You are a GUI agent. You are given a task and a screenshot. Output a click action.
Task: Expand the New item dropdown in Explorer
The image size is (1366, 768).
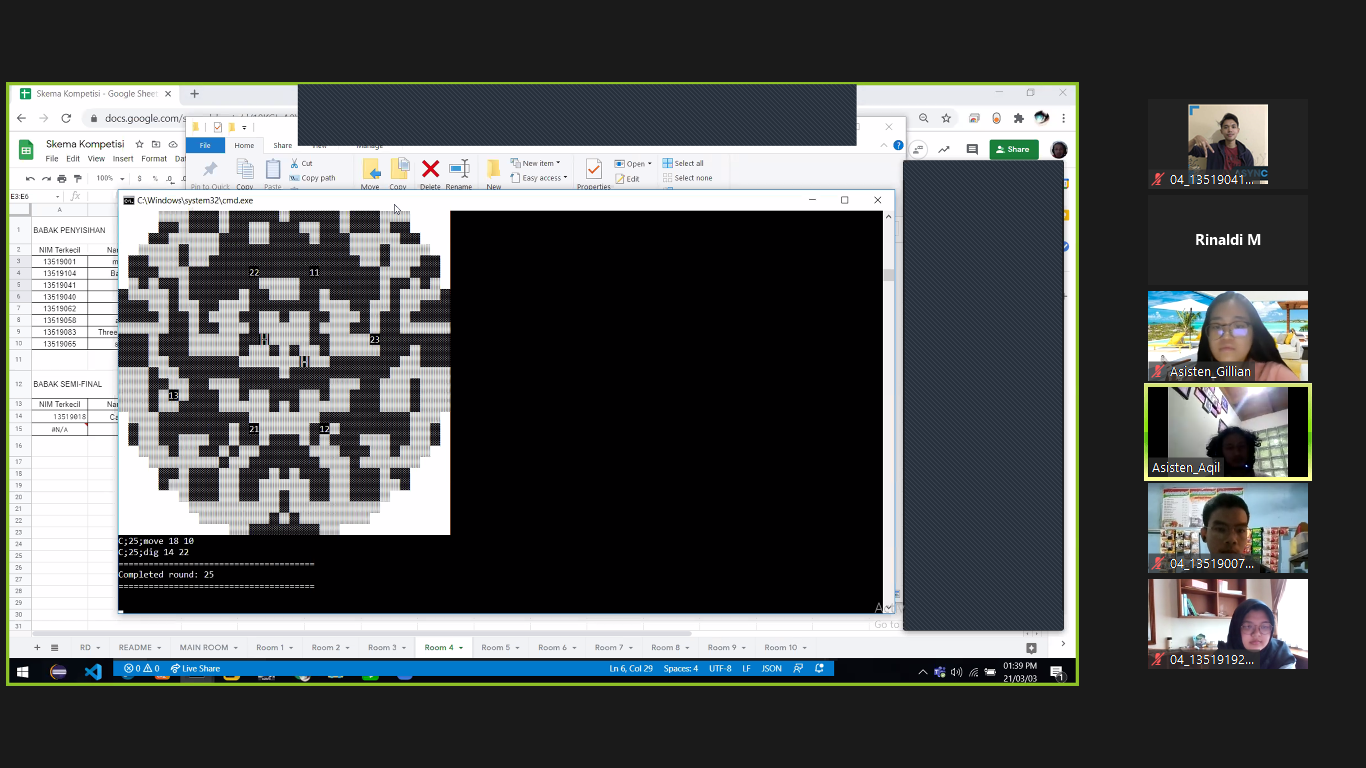(x=558, y=163)
